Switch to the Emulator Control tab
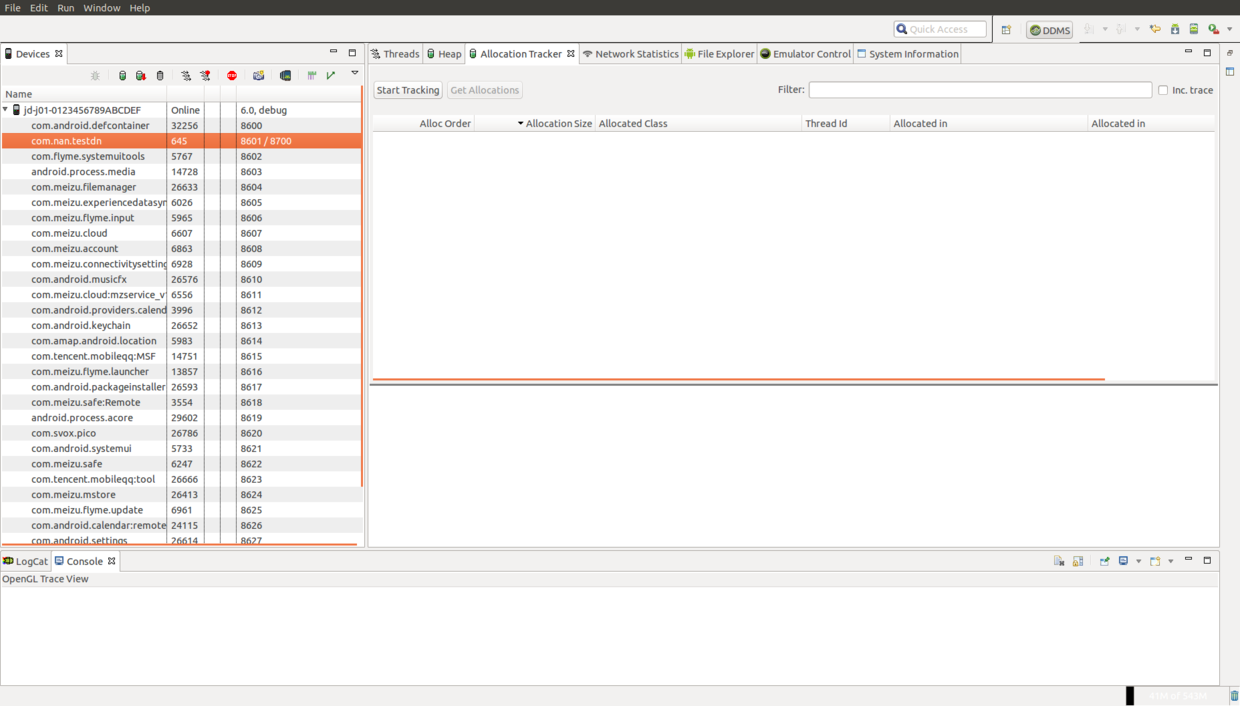 [805, 54]
